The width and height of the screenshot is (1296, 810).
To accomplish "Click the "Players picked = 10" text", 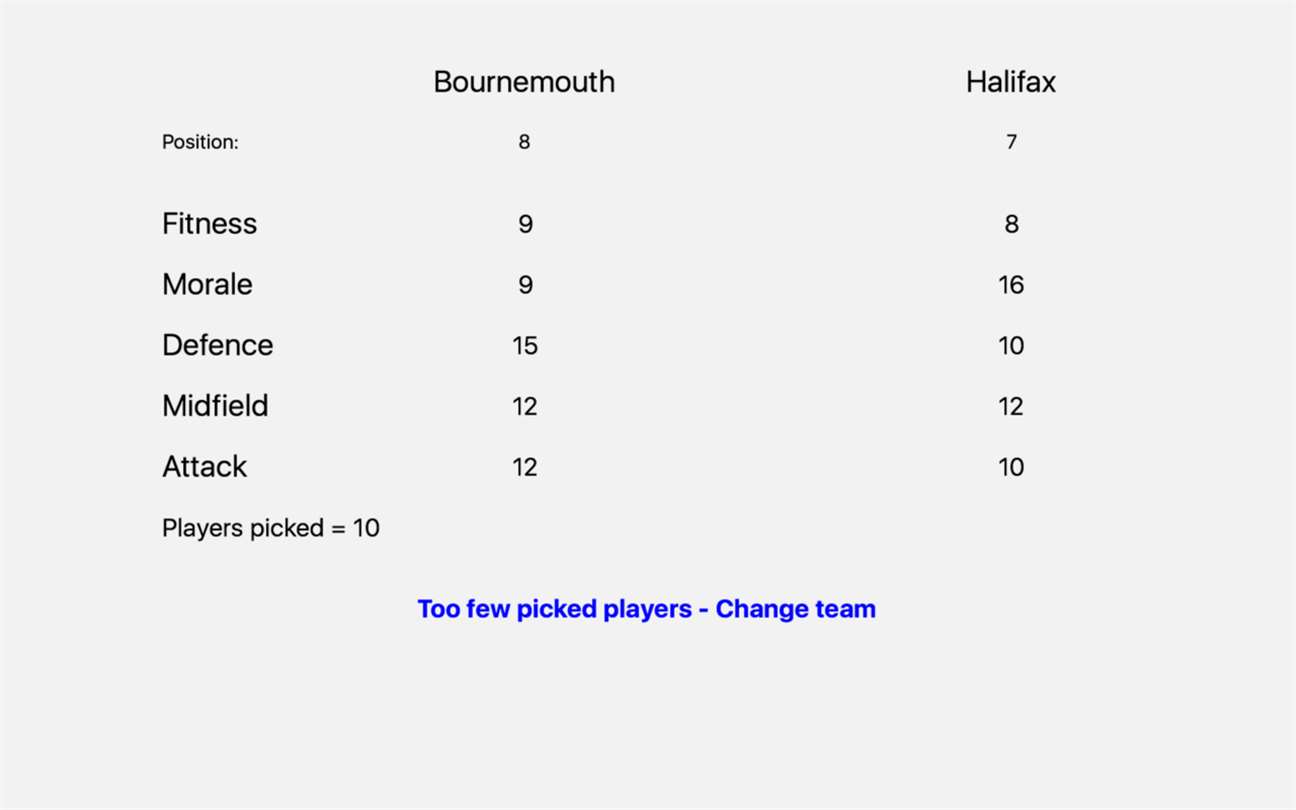I will coord(271,528).
